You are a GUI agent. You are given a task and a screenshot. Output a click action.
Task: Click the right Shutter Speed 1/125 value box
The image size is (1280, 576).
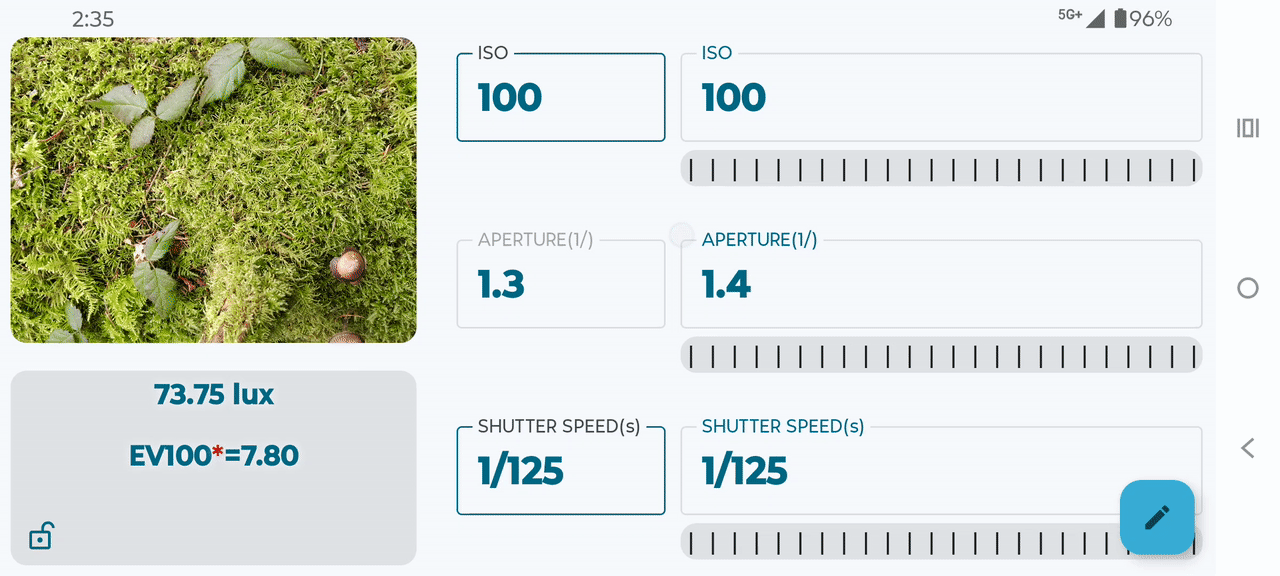click(900, 471)
